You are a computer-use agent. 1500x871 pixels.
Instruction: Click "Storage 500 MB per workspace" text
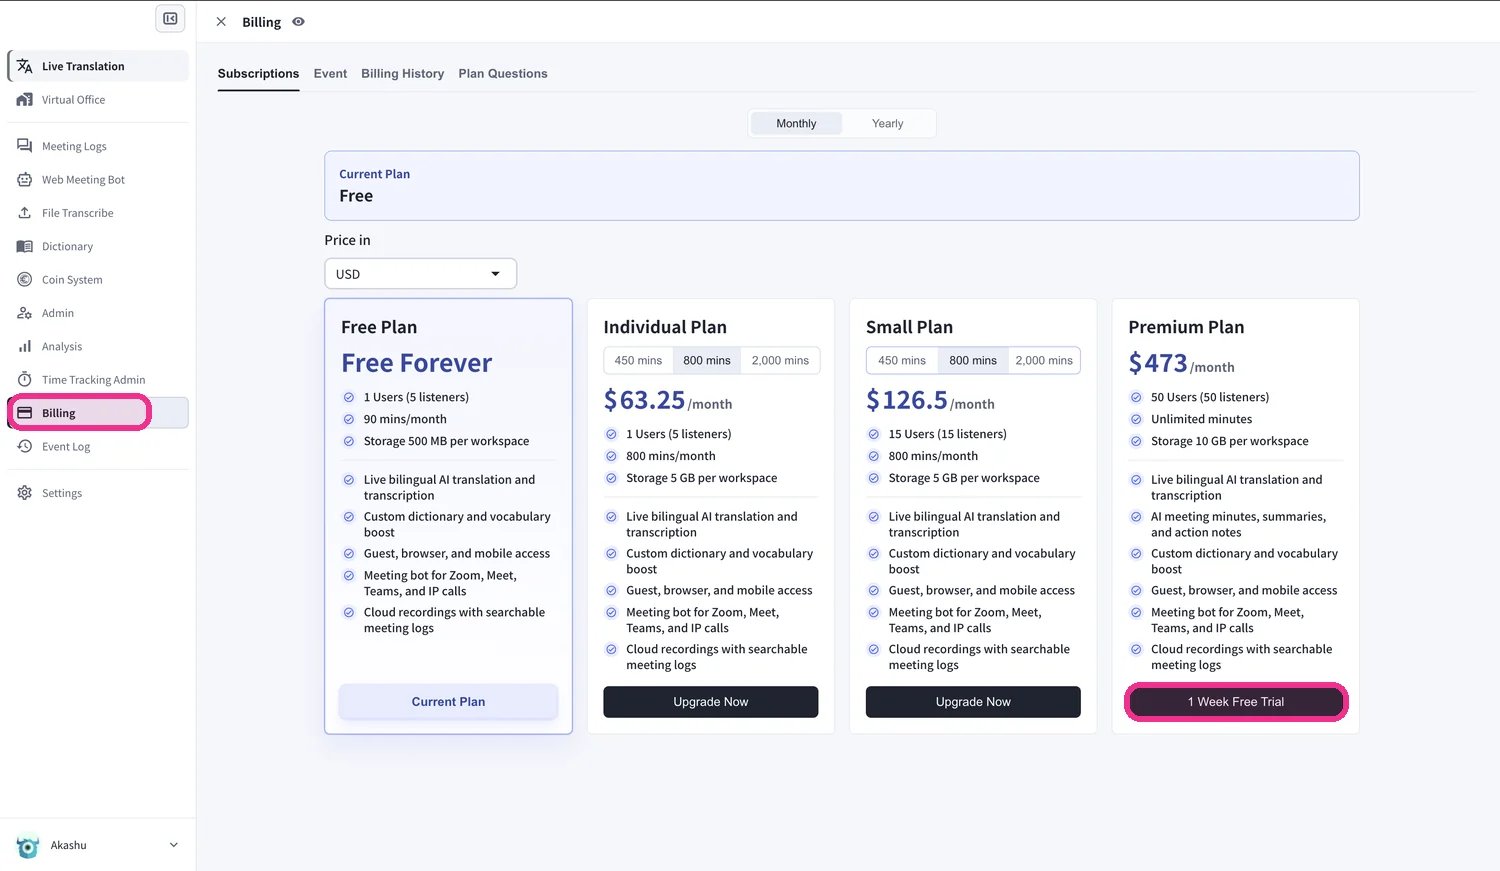click(446, 441)
